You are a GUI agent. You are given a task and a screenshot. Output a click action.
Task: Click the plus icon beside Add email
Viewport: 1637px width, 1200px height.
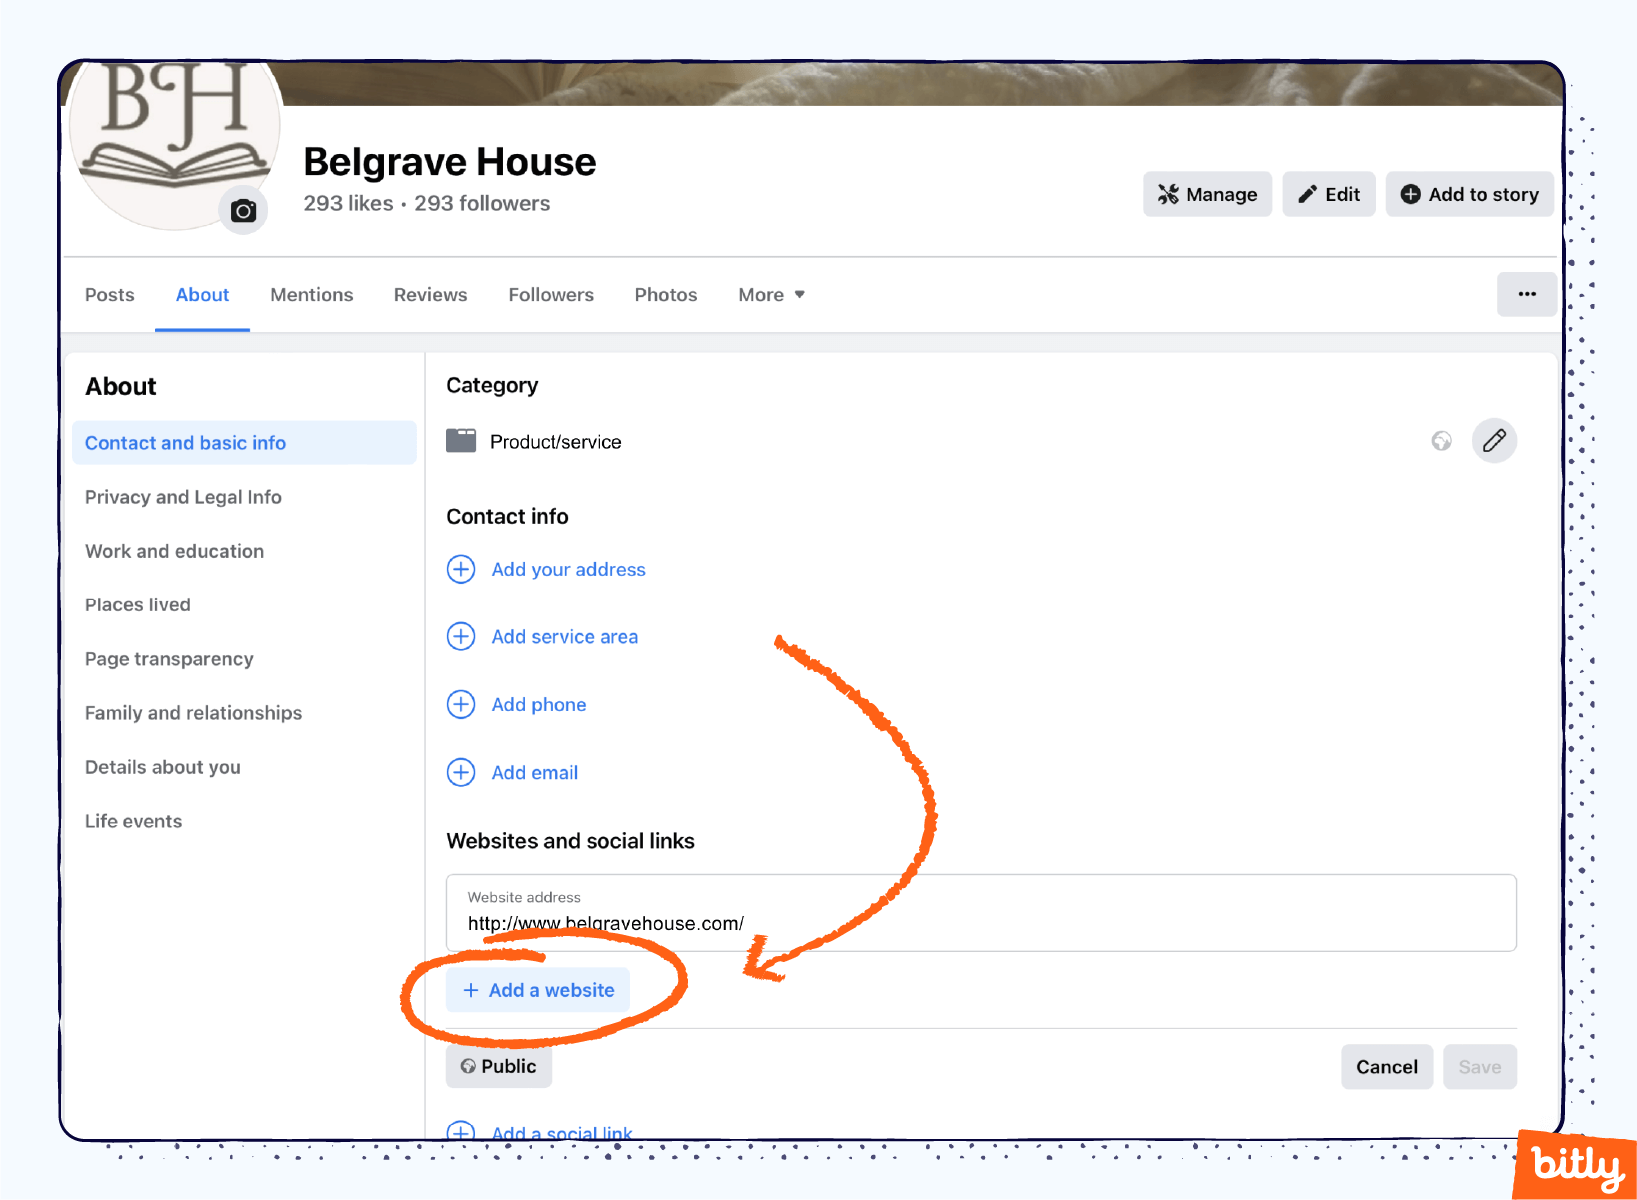point(461,772)
